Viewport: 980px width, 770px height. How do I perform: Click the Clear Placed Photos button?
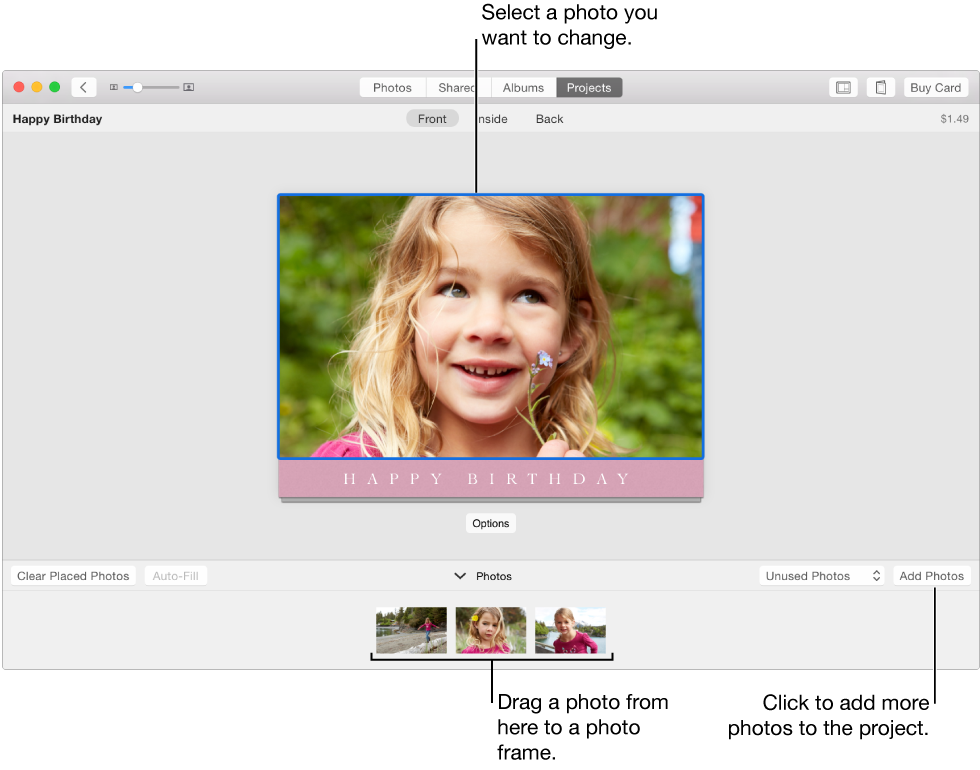click(x=71, y=575)
